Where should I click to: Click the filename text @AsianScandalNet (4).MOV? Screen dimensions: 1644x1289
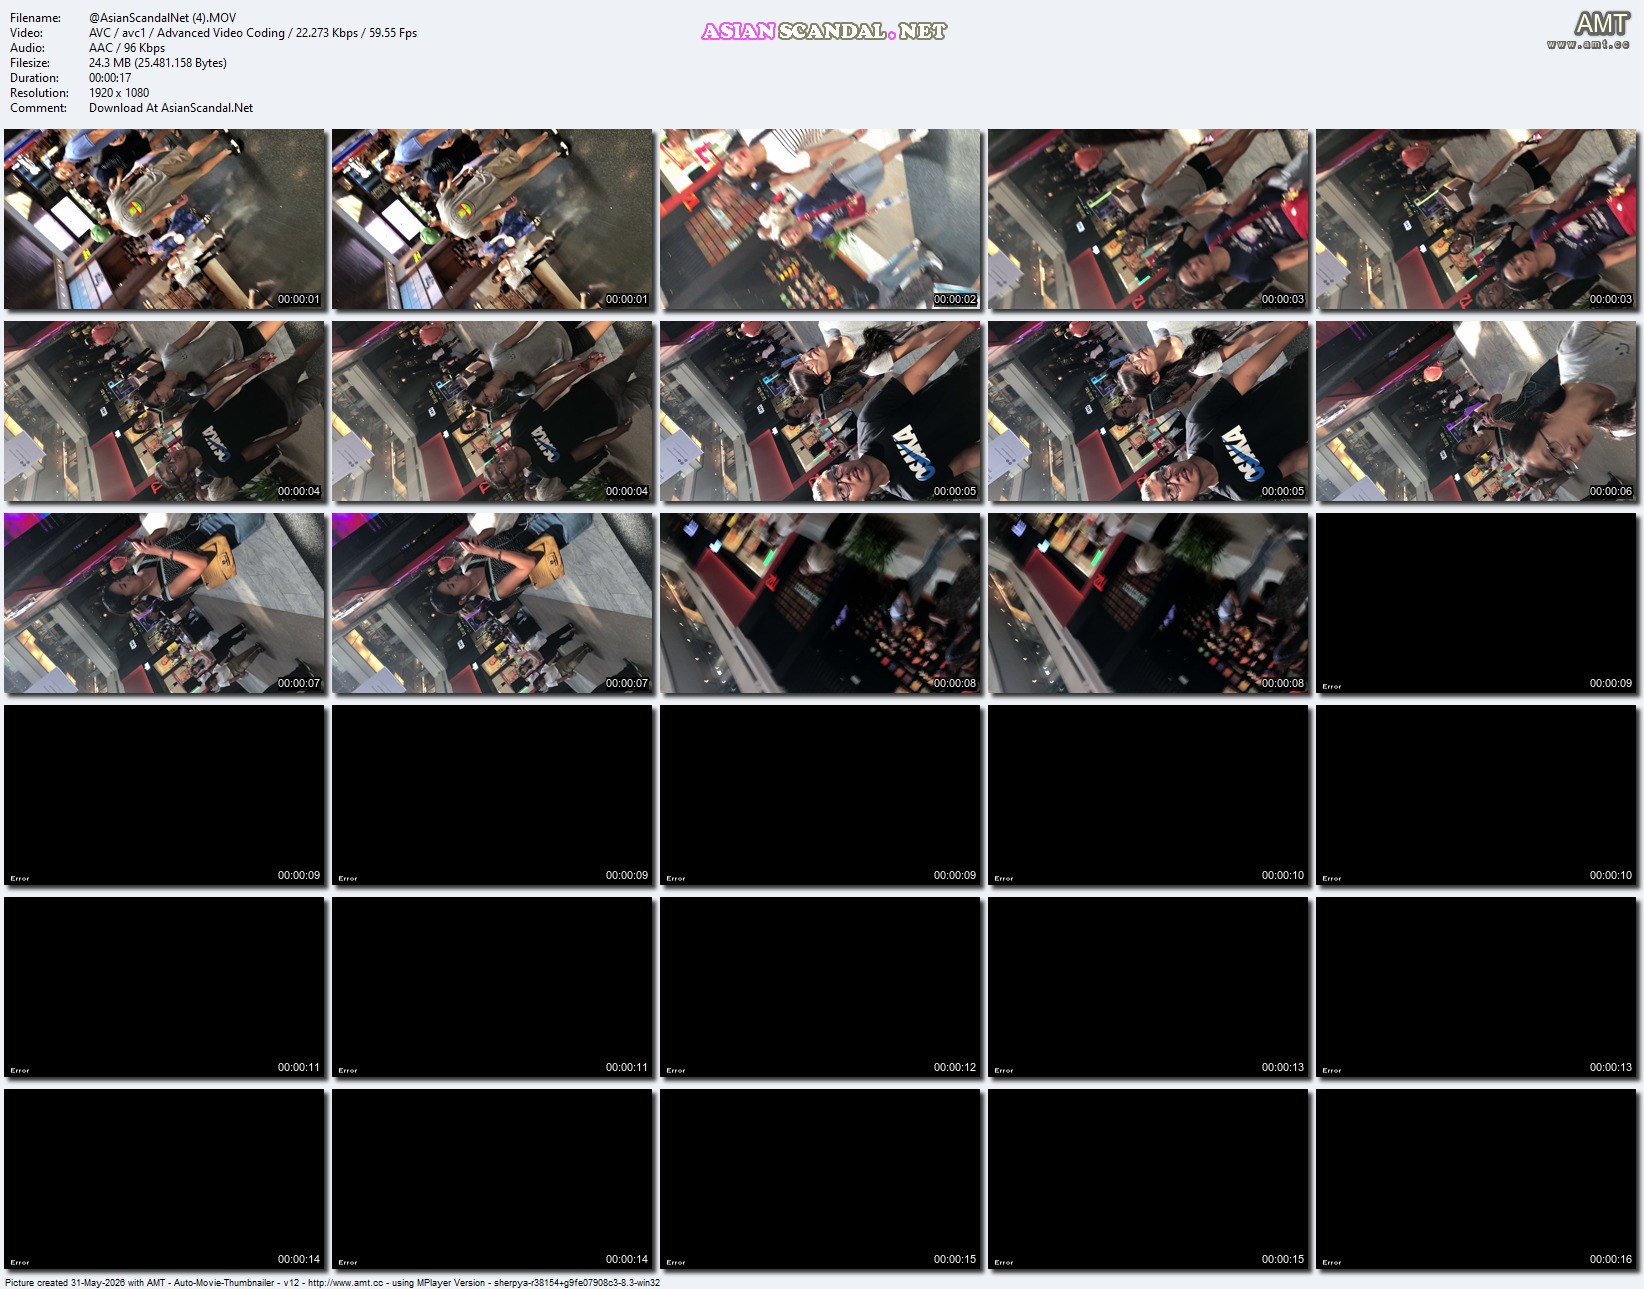point(162,18)
